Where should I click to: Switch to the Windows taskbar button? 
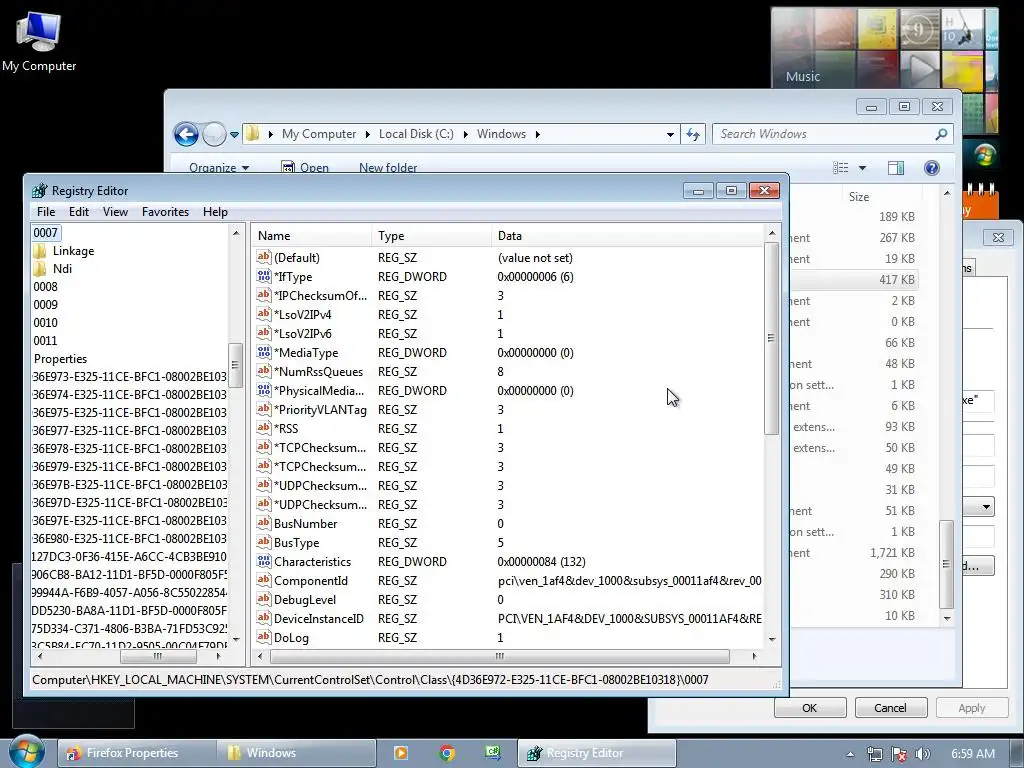tap(298, 753)
